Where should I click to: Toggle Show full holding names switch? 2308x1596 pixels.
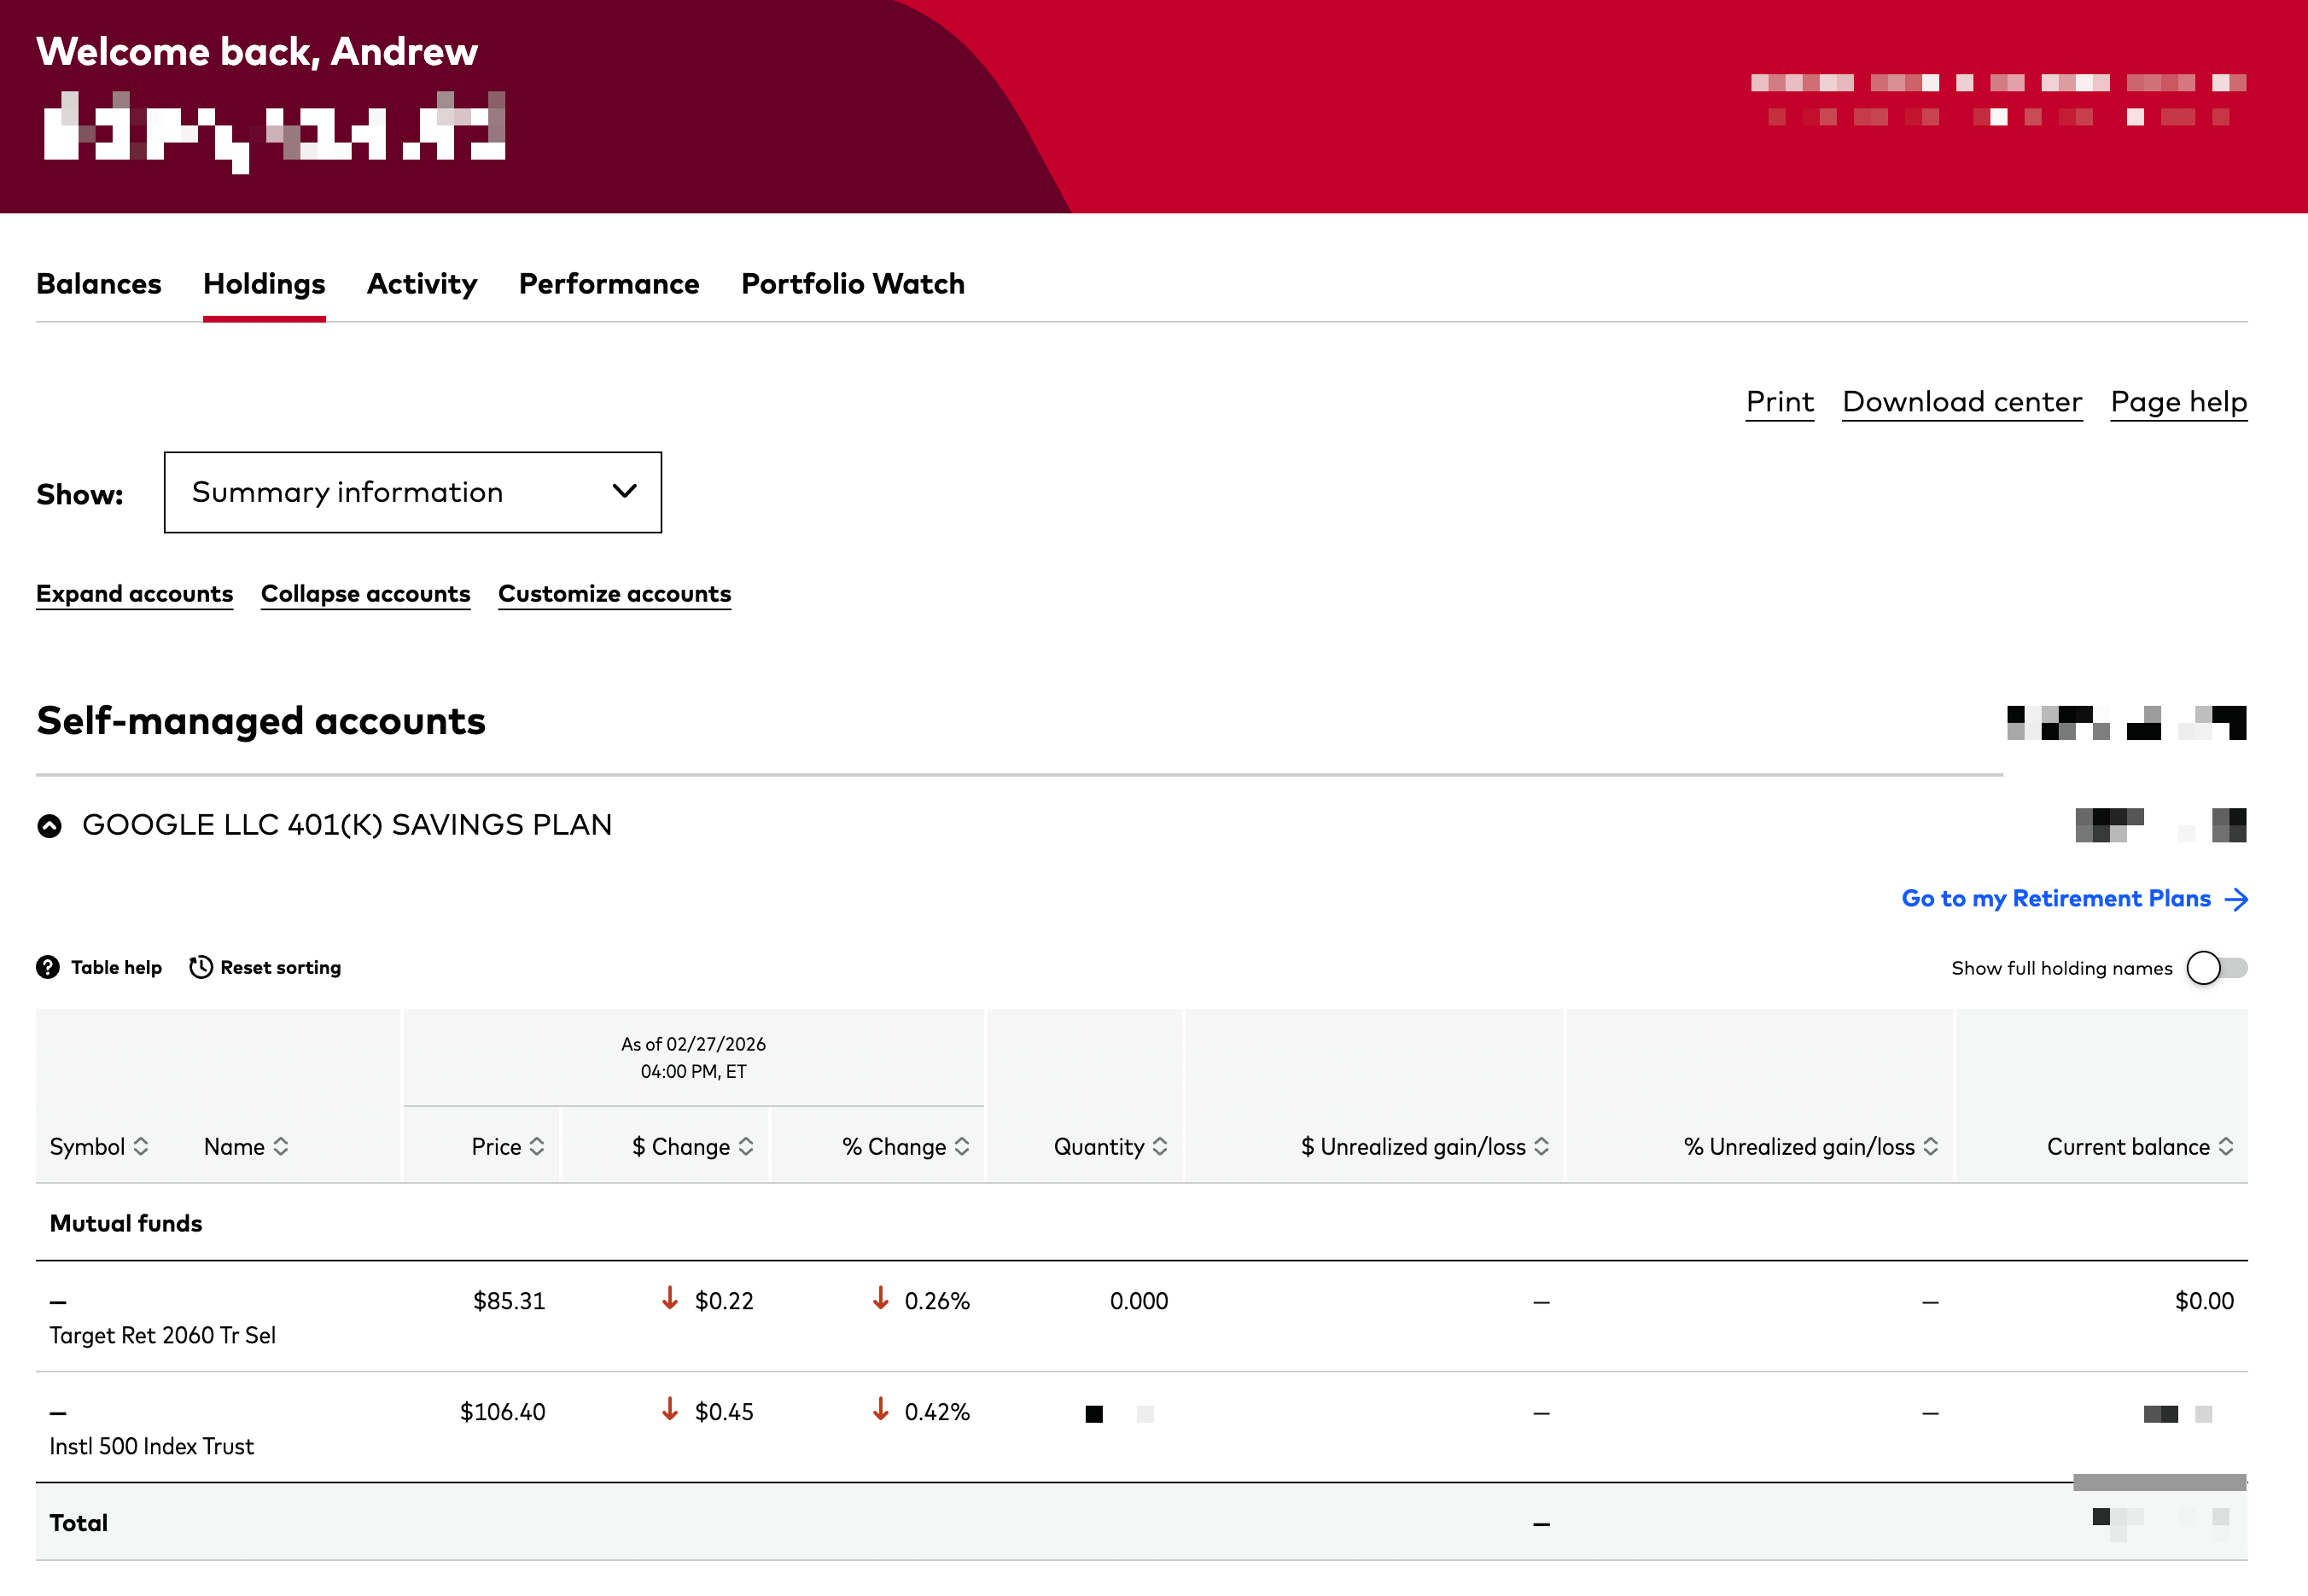click(x=2216, y=968)
